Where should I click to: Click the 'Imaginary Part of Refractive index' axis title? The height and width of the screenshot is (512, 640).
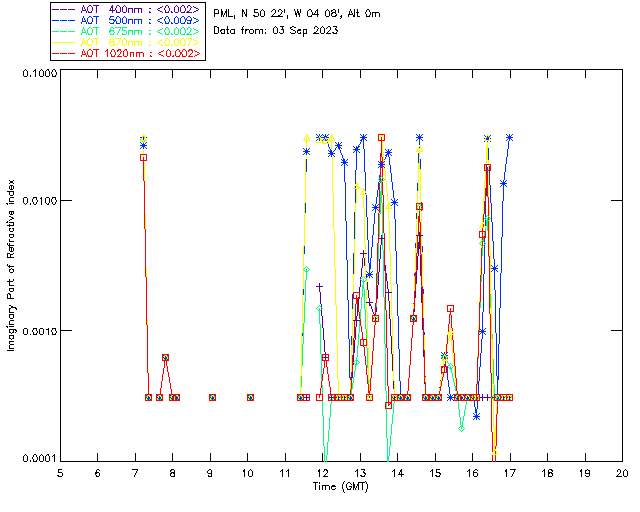point(11,265)
